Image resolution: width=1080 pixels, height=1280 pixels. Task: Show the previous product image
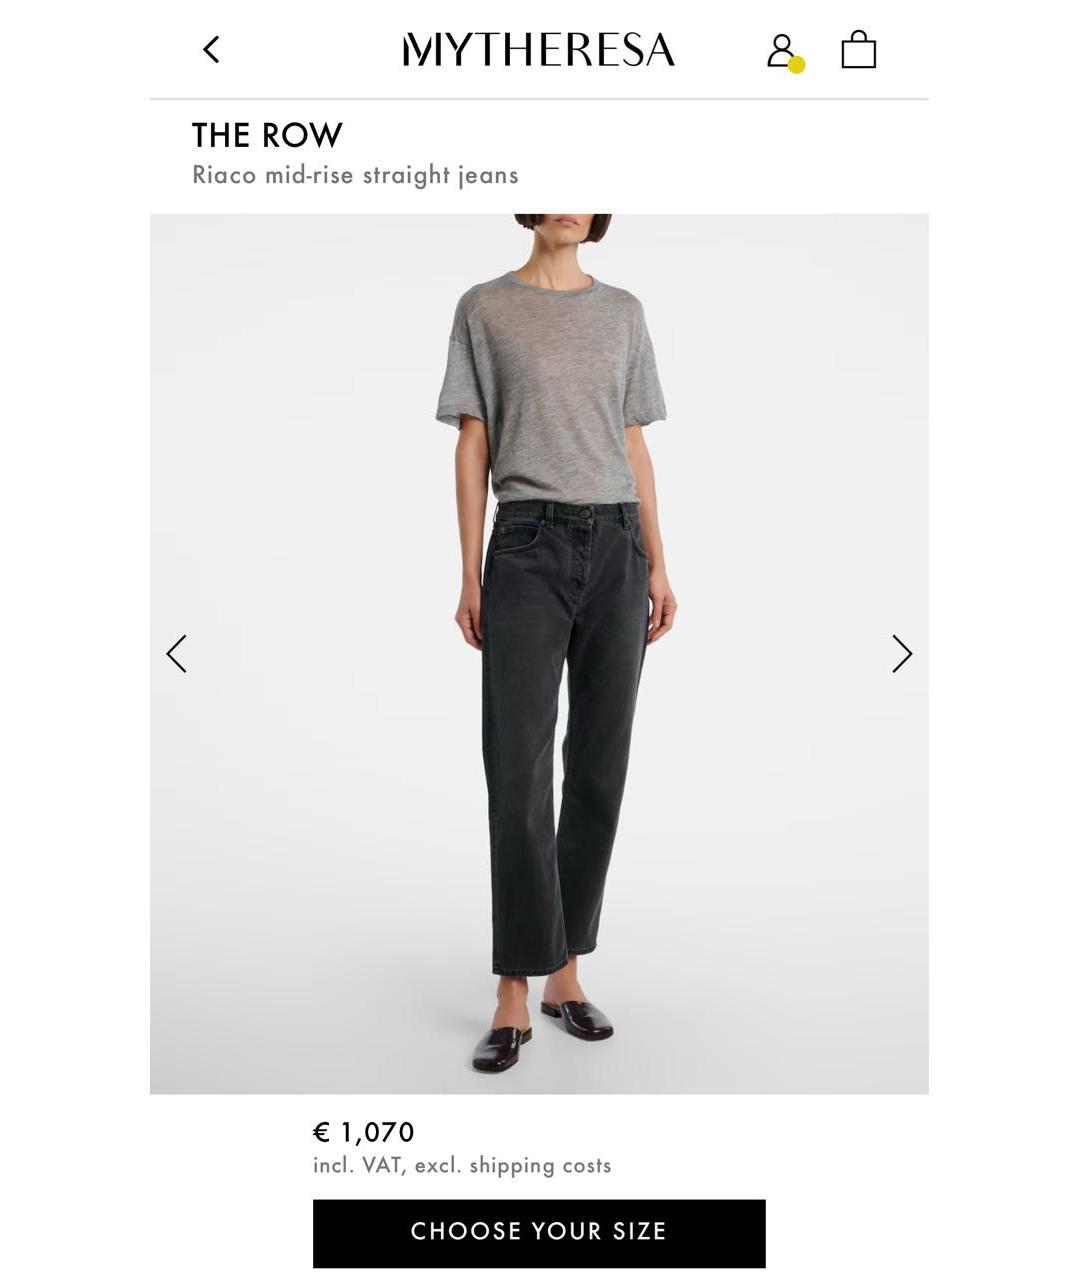[177, 654]
